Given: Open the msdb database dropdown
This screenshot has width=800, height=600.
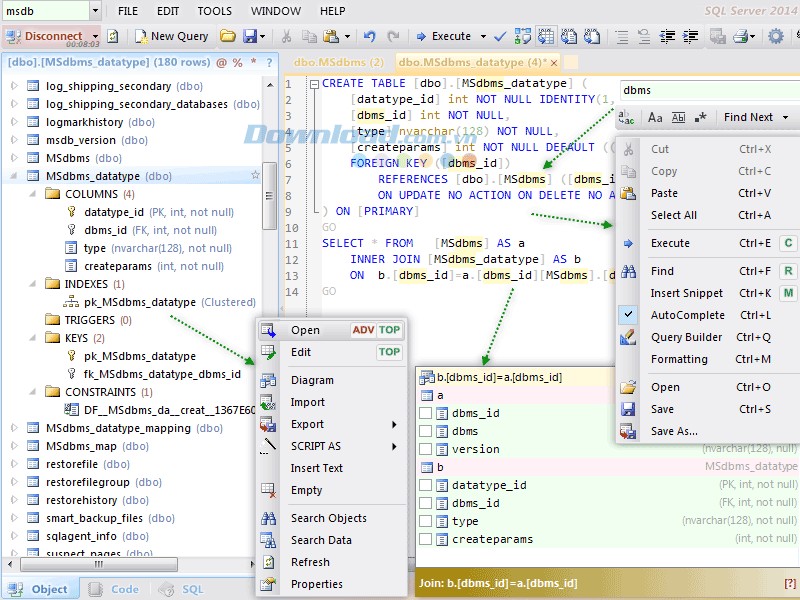Looking at the screenshot, I should pyautogui.click(x=95, y=10).
